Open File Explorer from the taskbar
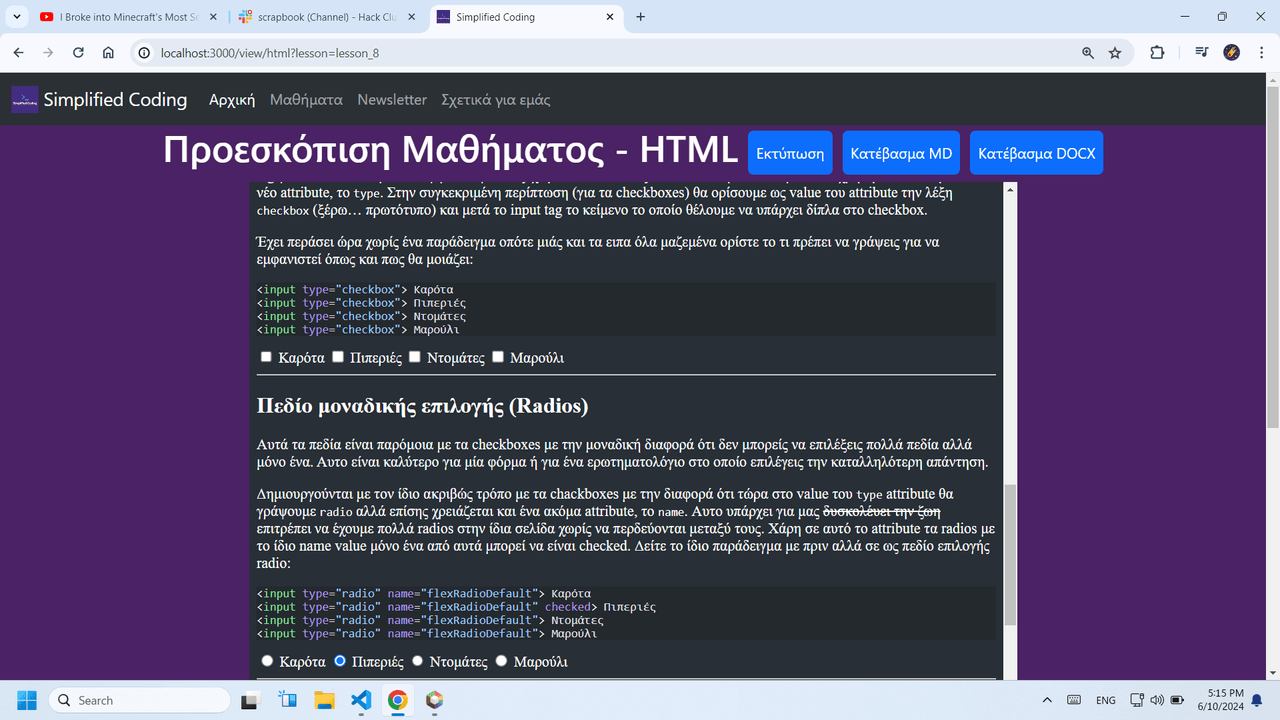Screen dimensions: 1280x720 [x=324, y=700]
